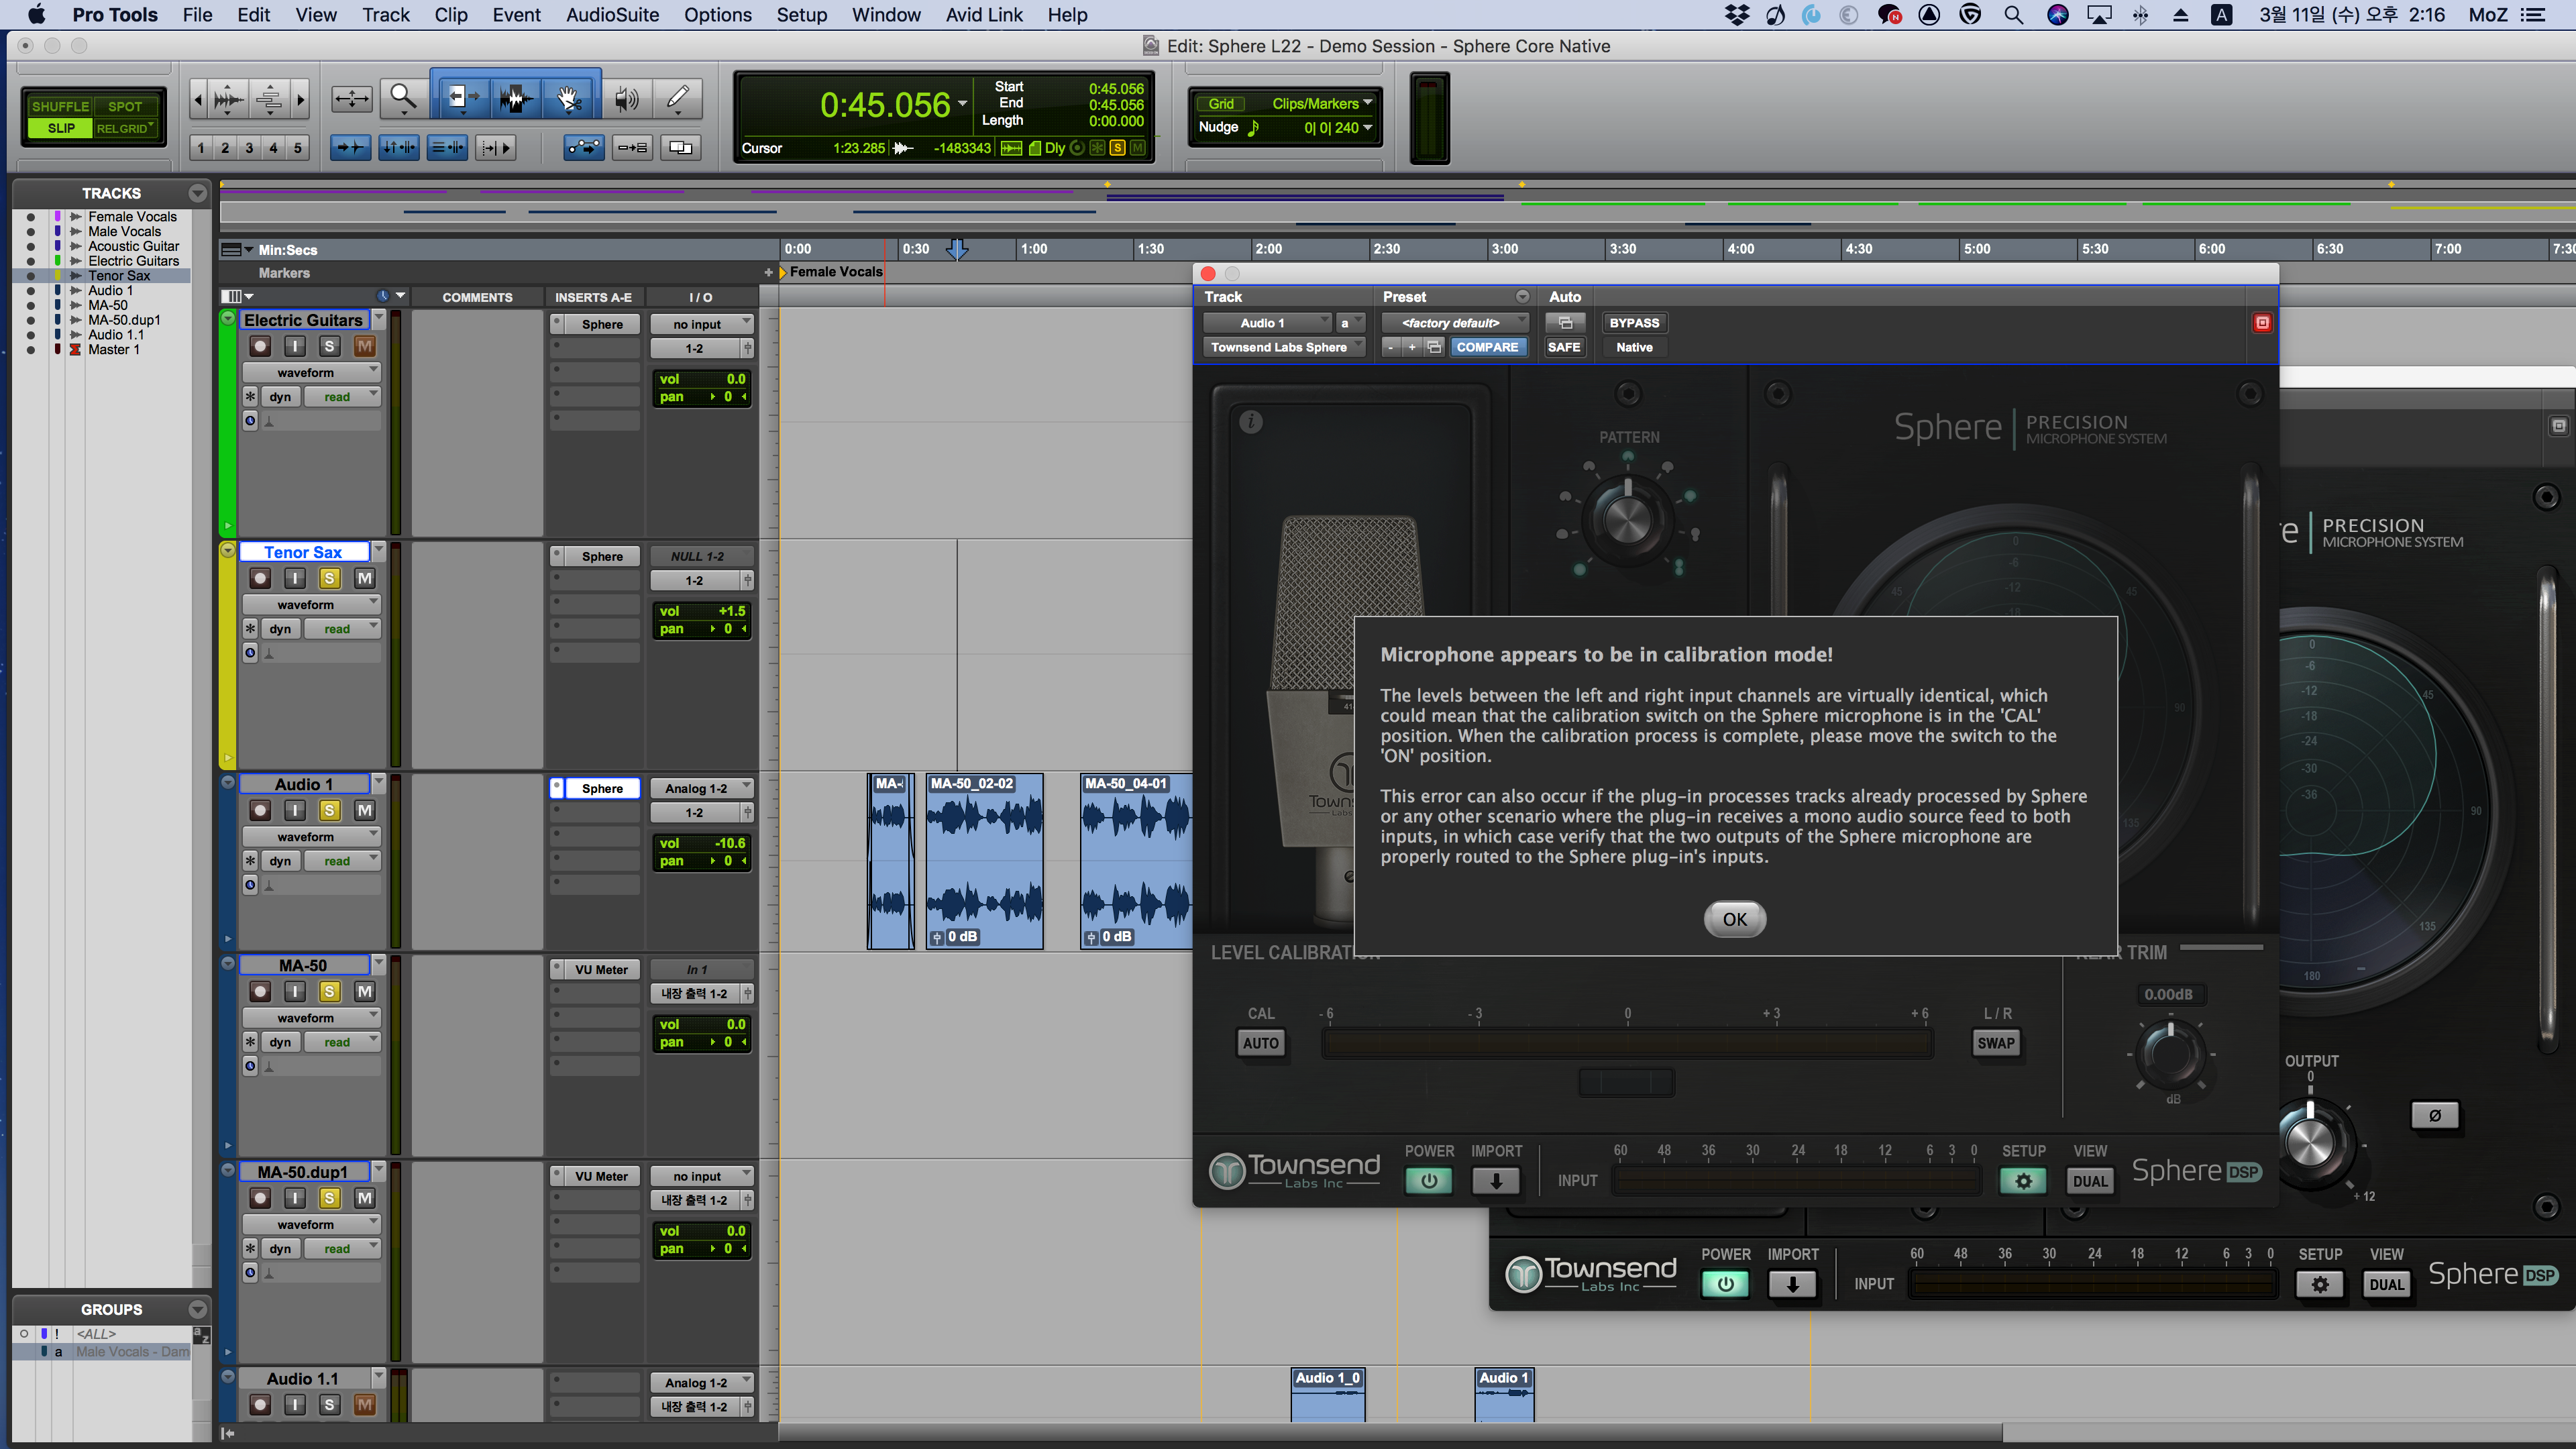
Task: Click the plug-in target red icon
Action: 2262,322
